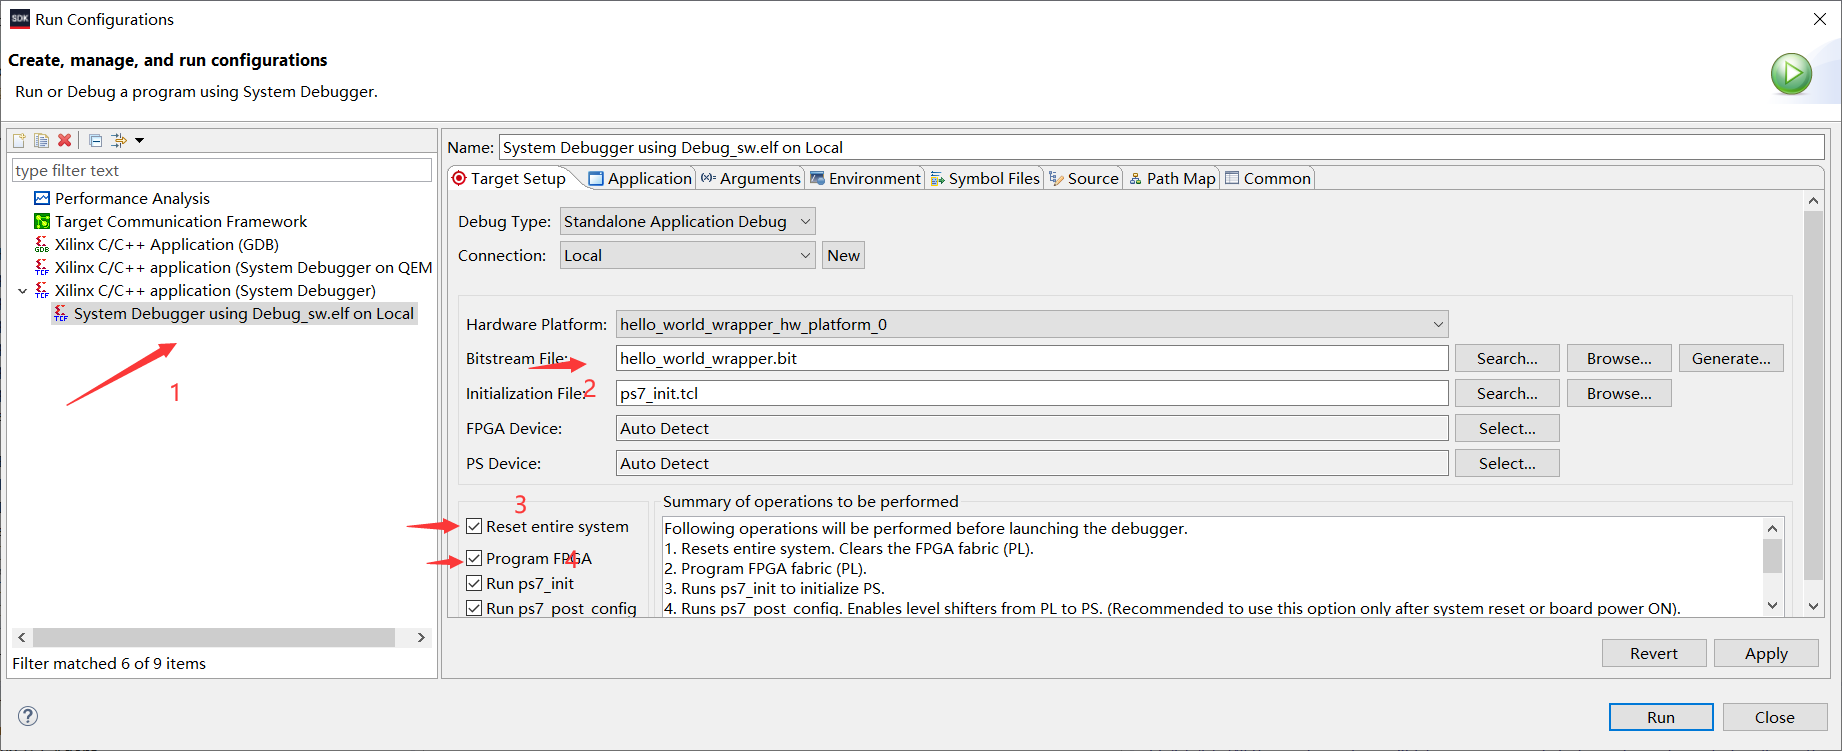Click New launch configuration icon
1842x751 pixels.
(x=19, y=140)
